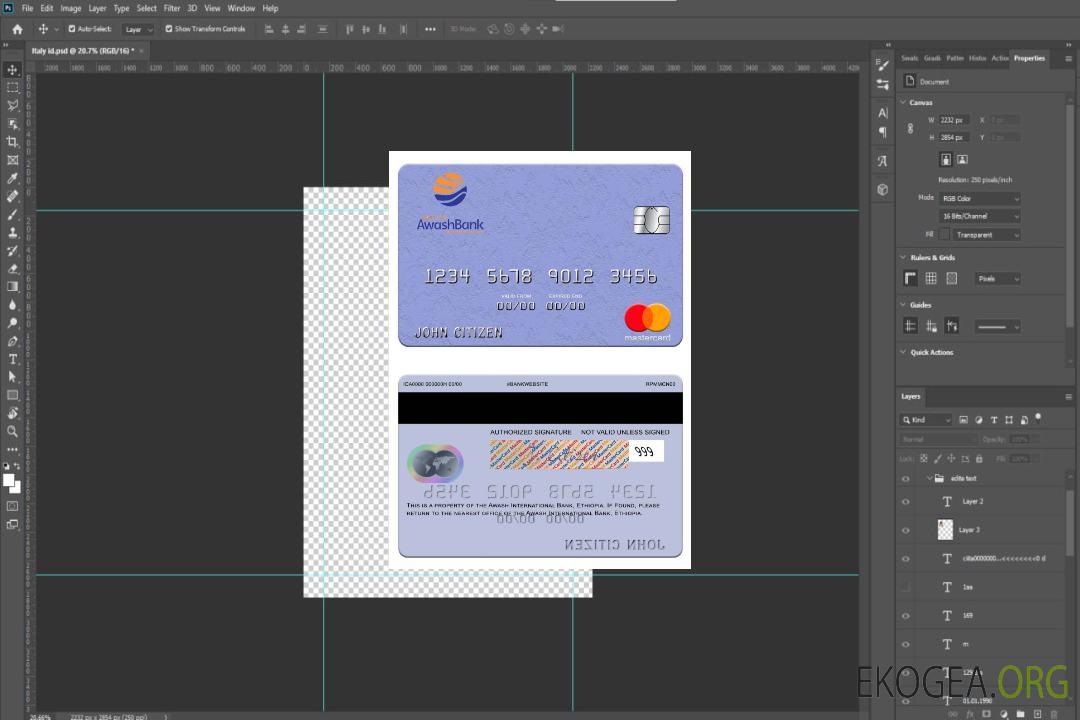Click the canvas Width input field
1080x720 pixels.
(953, 120)
